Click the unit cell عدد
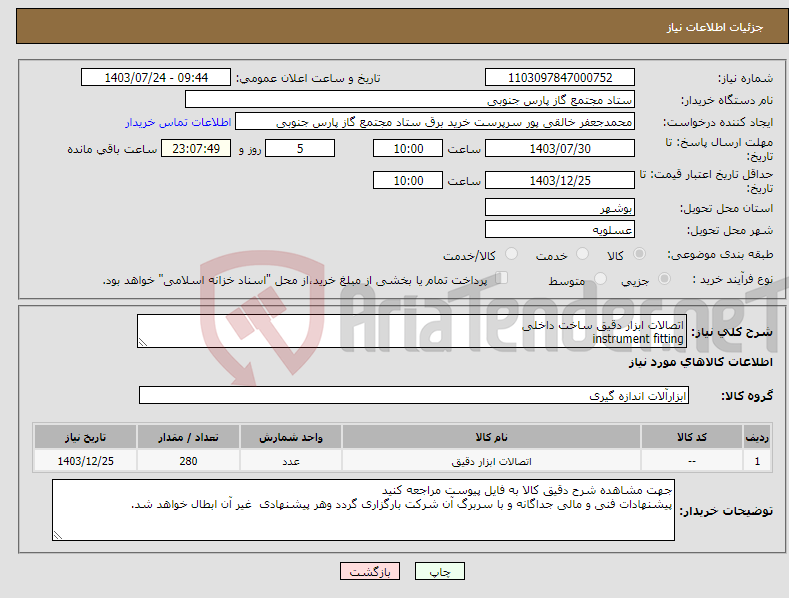This screenshot has height=598, width=789. (291, 461)
